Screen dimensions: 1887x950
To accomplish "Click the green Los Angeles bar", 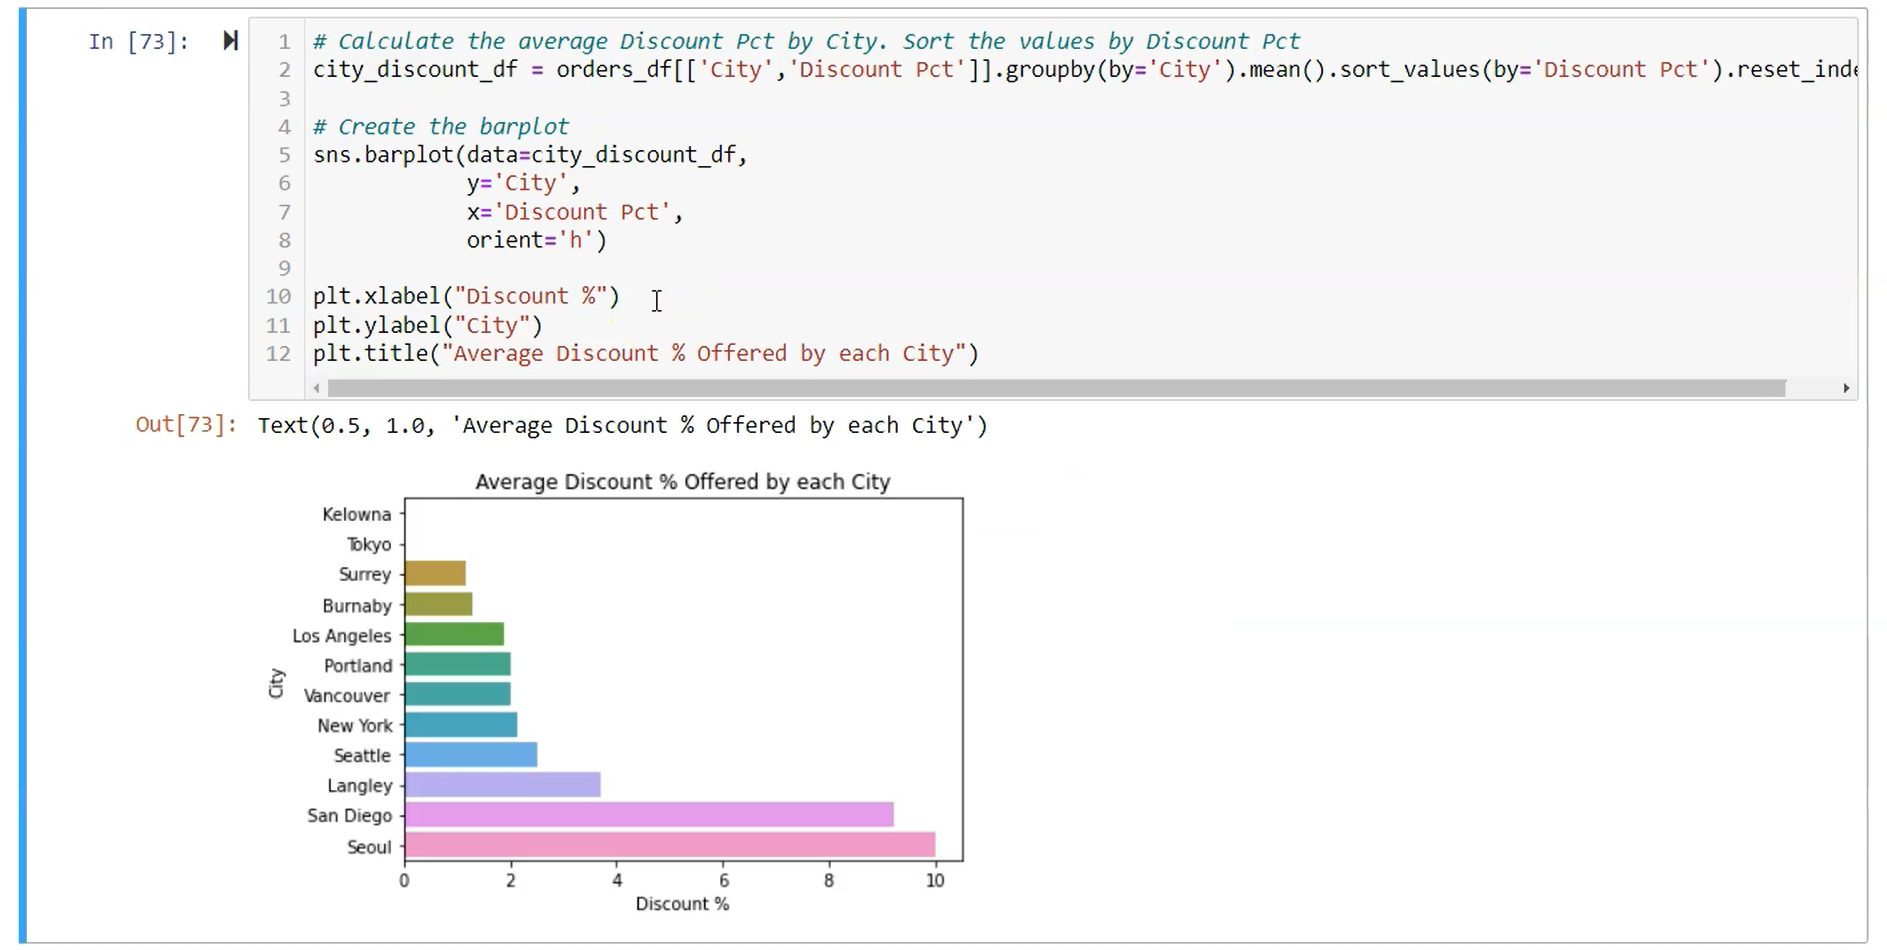I will [x=454, y=635].
